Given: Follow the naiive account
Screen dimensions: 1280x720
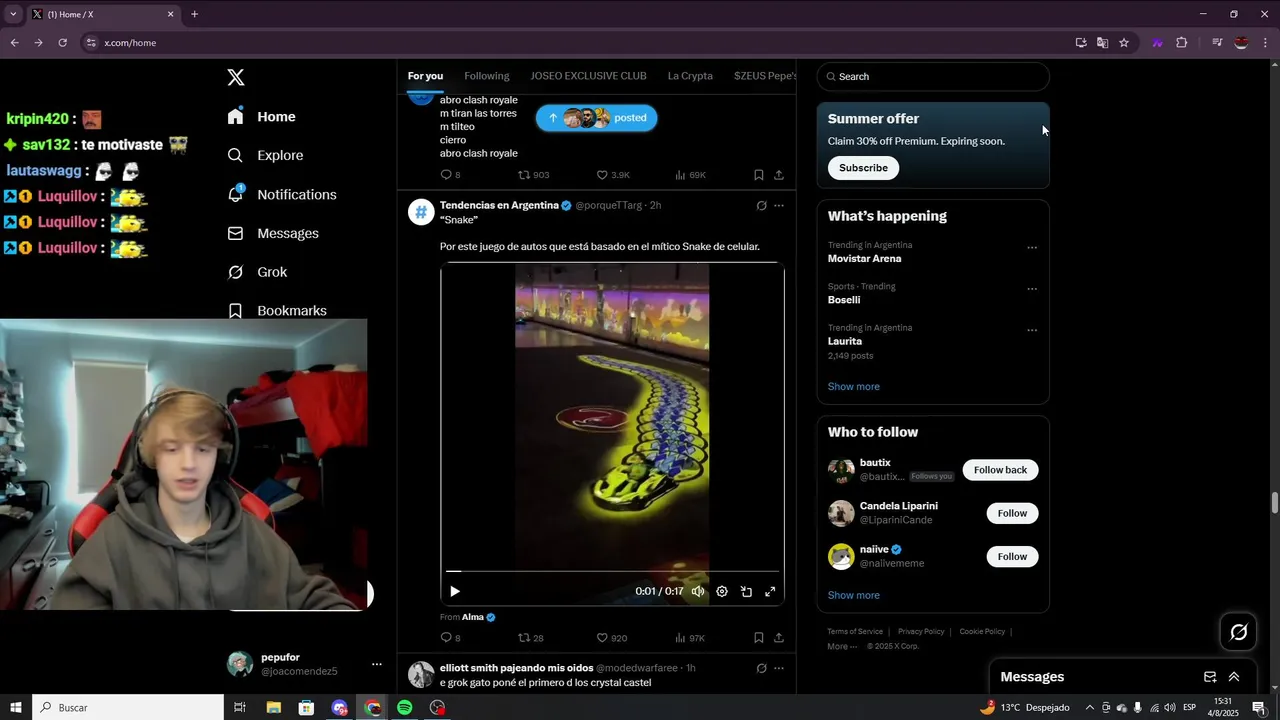Looking at the screenshot, I should 1012,556.
